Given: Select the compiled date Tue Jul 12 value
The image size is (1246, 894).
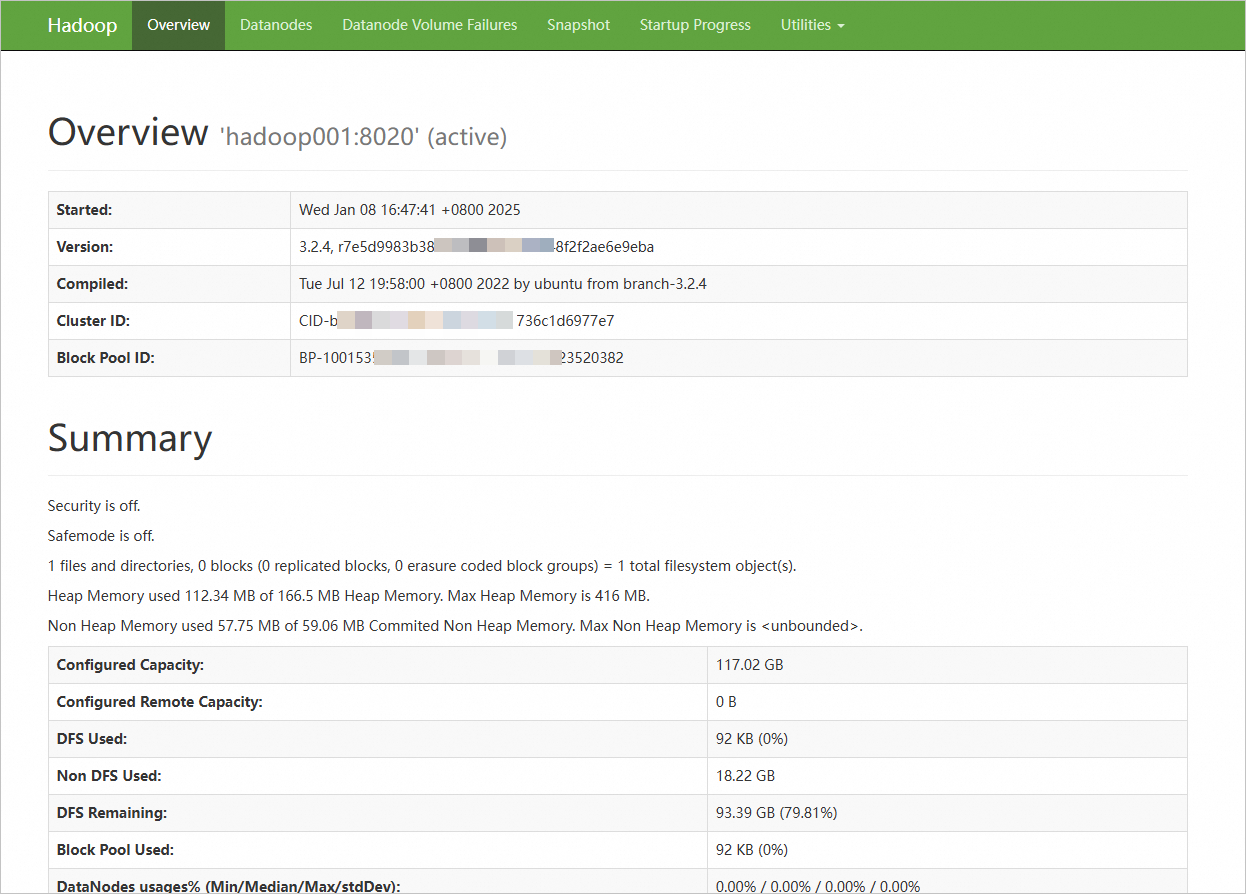Looking at the screenshot, I should tap(503, 284).
